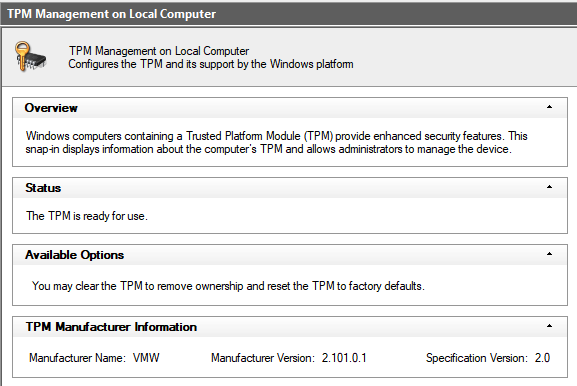Image resolution: width=577 pixels, height=386 pixels.
Task: Select the Available Options header title
Action: click(74, 255)
